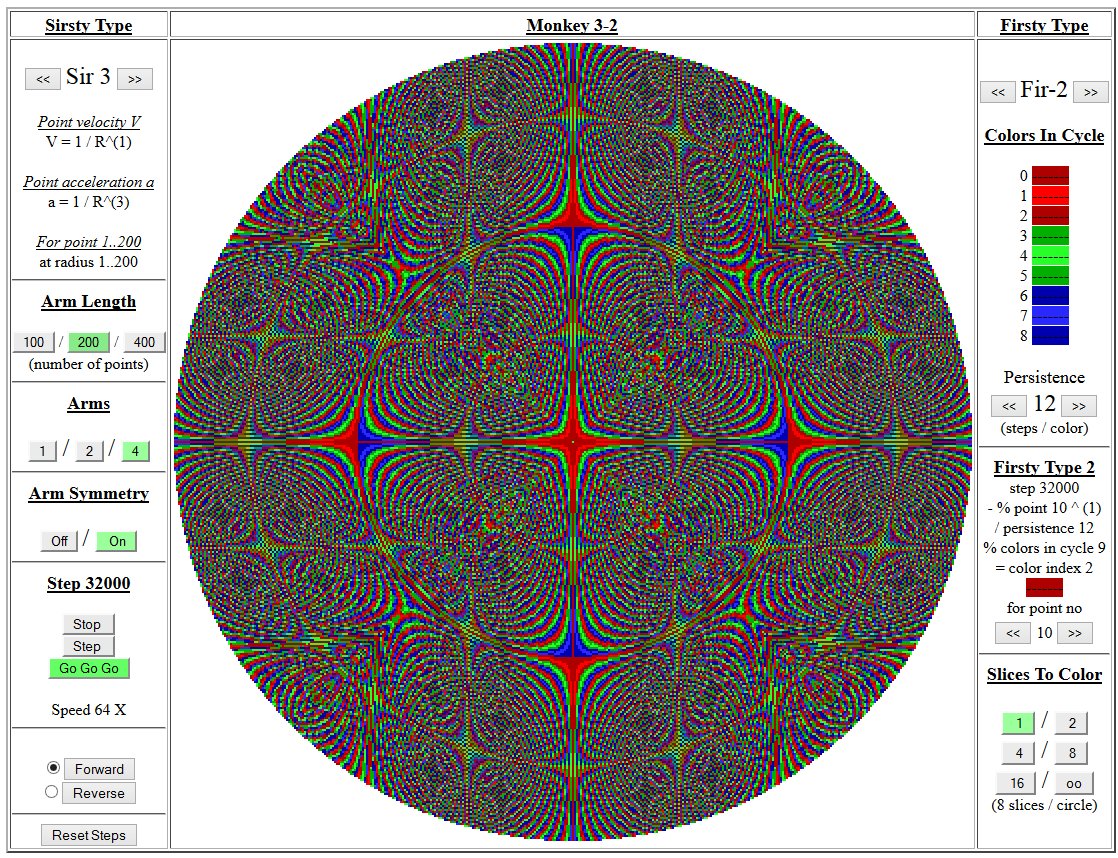
Task: Click the Step 32000 heading
Action: 88,583
